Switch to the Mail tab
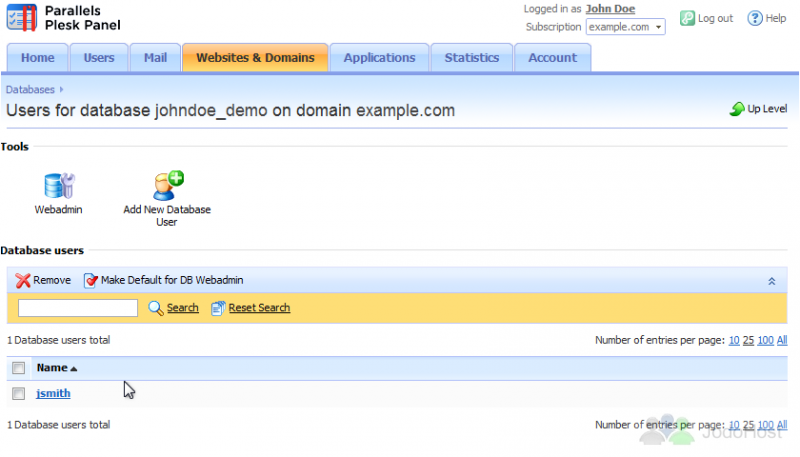The width and height of the screenshot is (800, 457). click(155, 58)
